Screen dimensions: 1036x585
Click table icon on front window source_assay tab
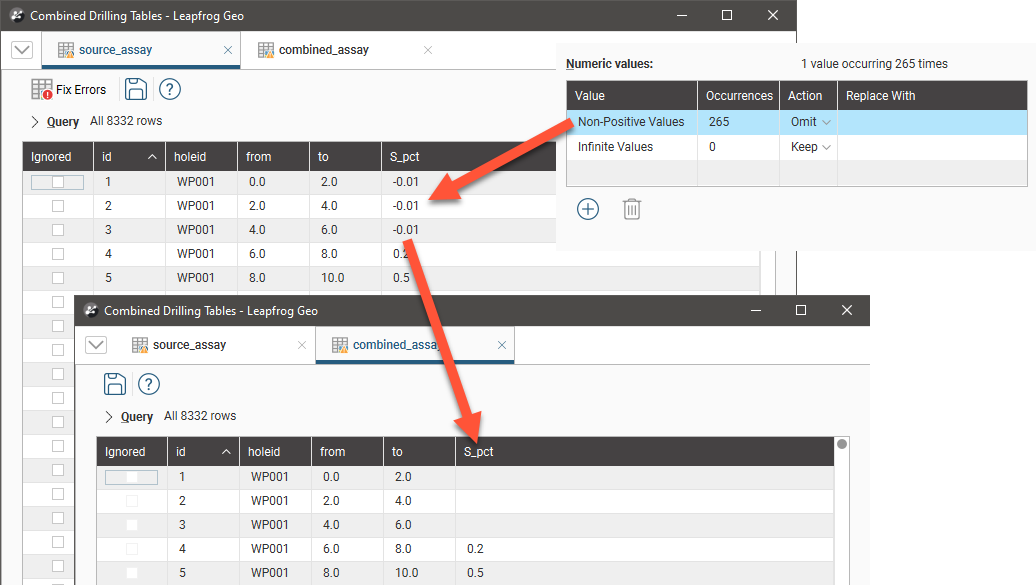(140, 345)
